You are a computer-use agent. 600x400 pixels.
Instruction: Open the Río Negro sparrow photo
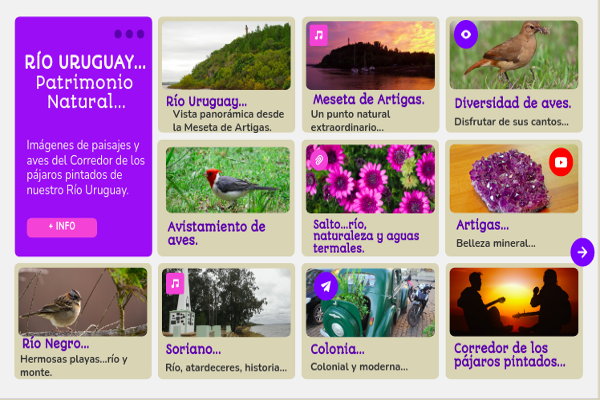[83, 302]
